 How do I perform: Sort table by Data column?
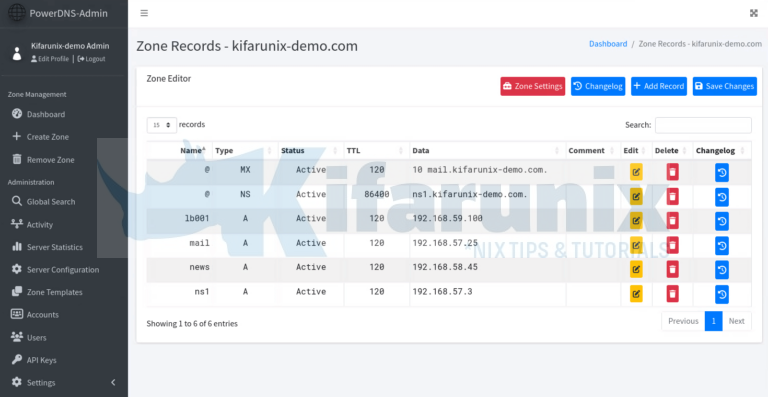pyautogui.click(x=487, y=150)
